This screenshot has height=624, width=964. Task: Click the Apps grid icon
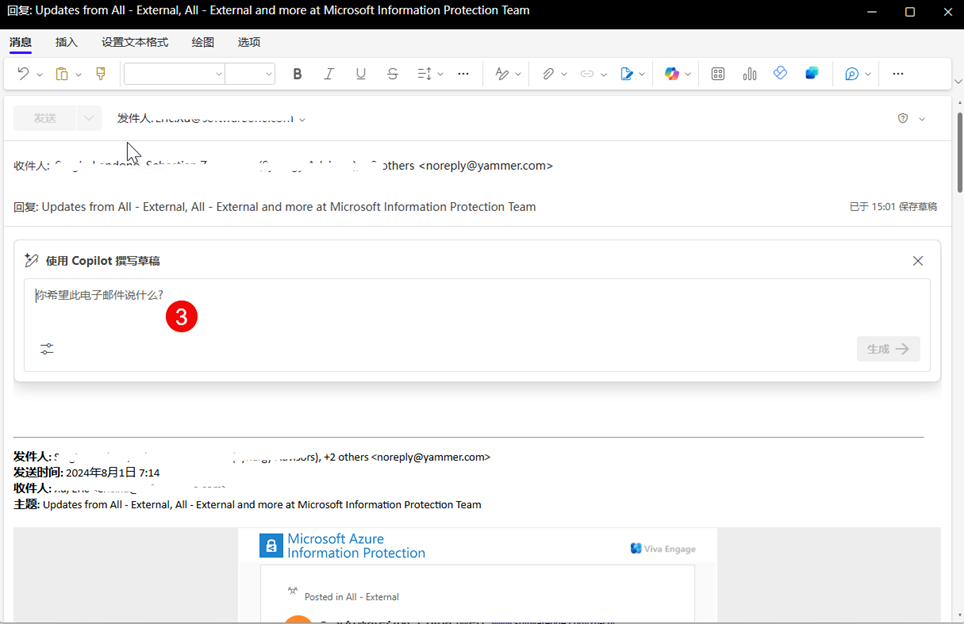coord(717,74)
